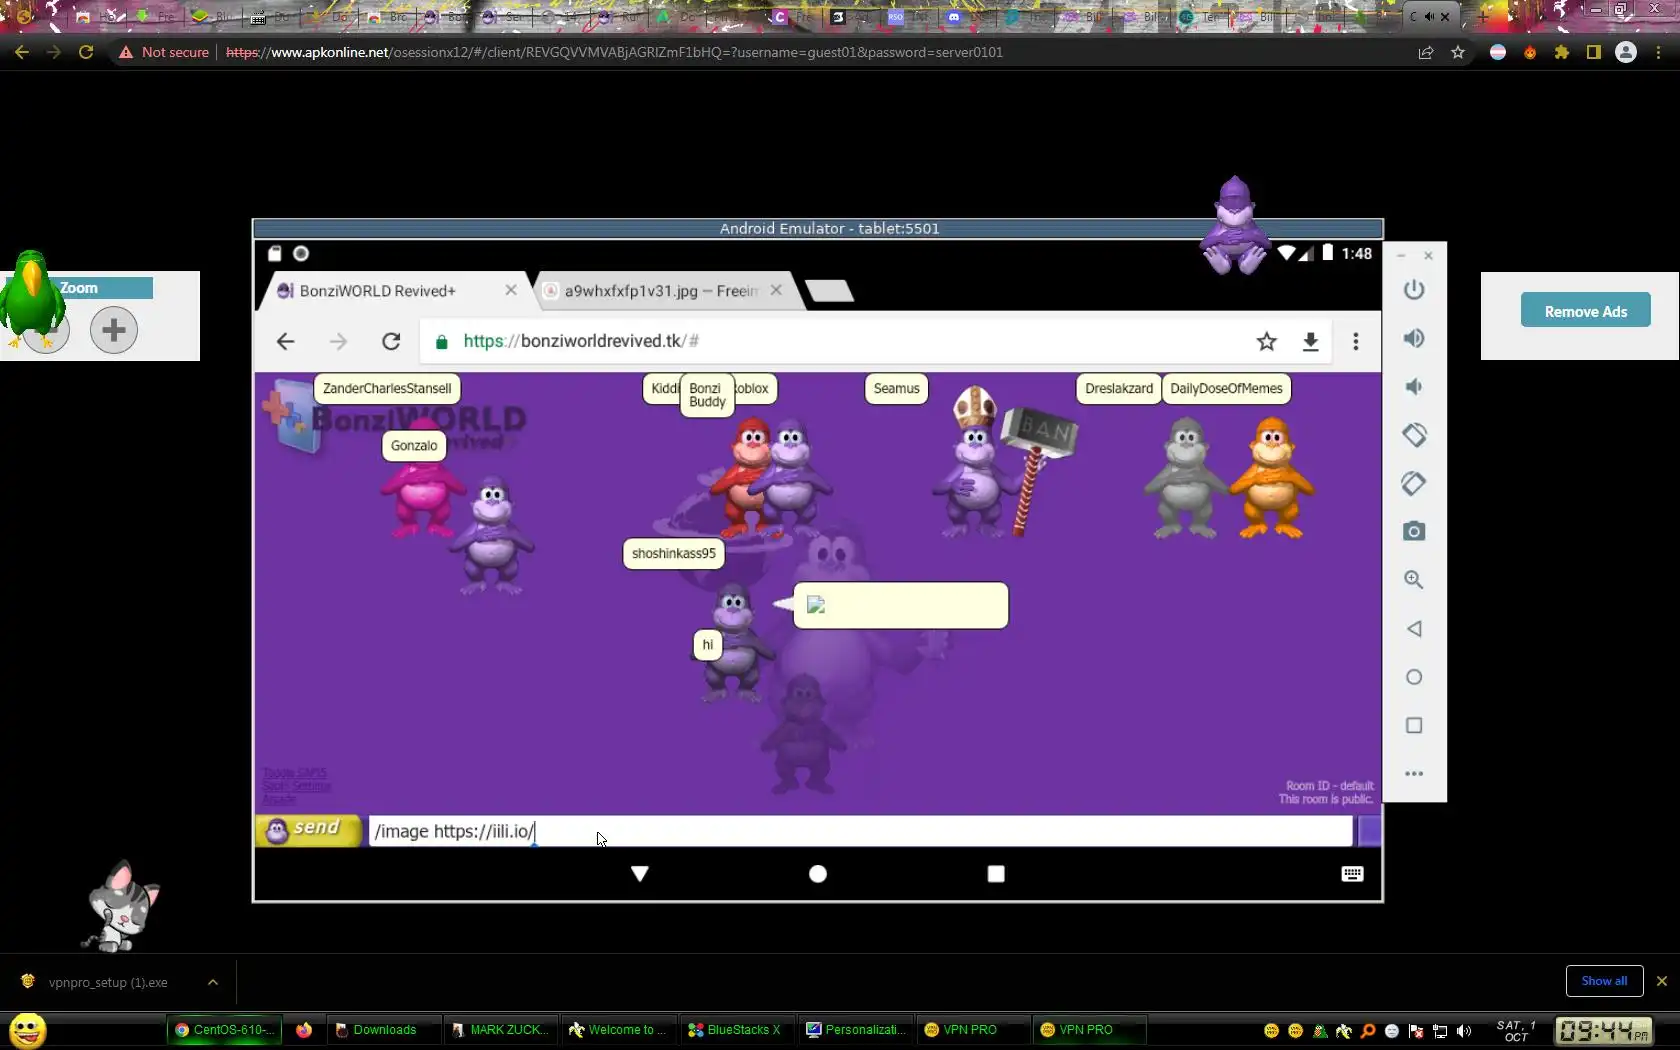1680x1050 pixels.
Task: Click Show all downloads
Action: pos(1604,981)
